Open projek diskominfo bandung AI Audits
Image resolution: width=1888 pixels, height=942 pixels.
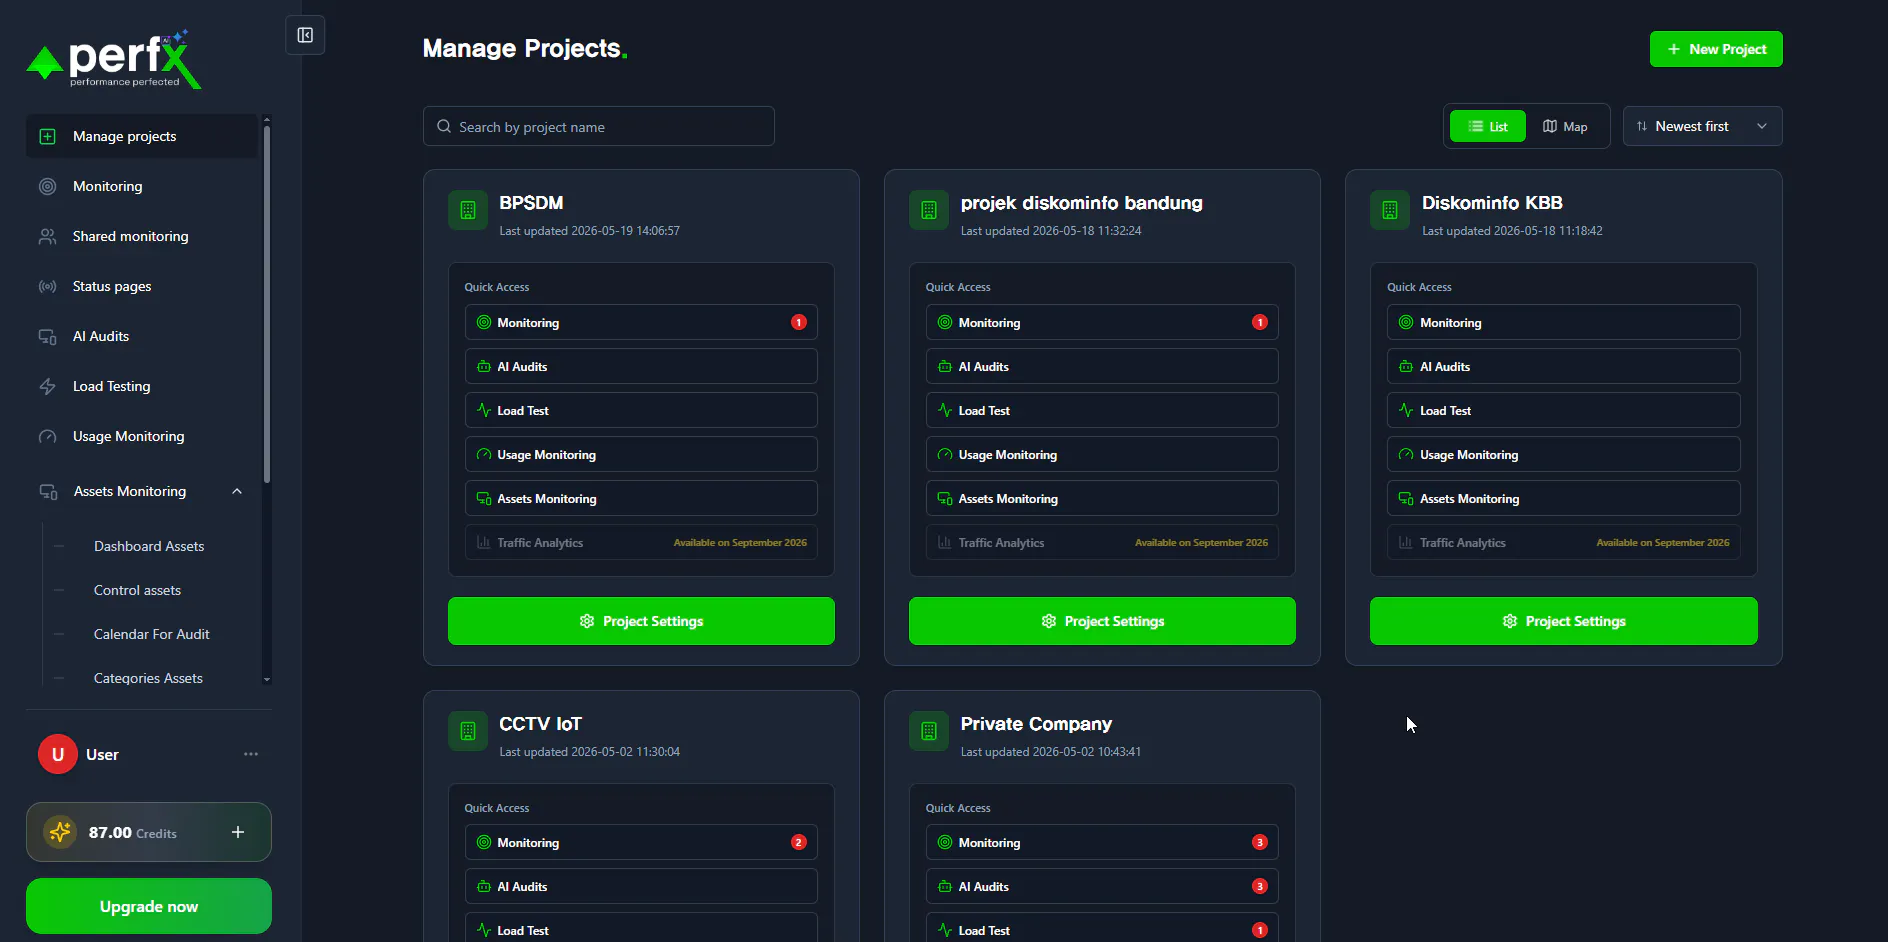(1102, 366)
